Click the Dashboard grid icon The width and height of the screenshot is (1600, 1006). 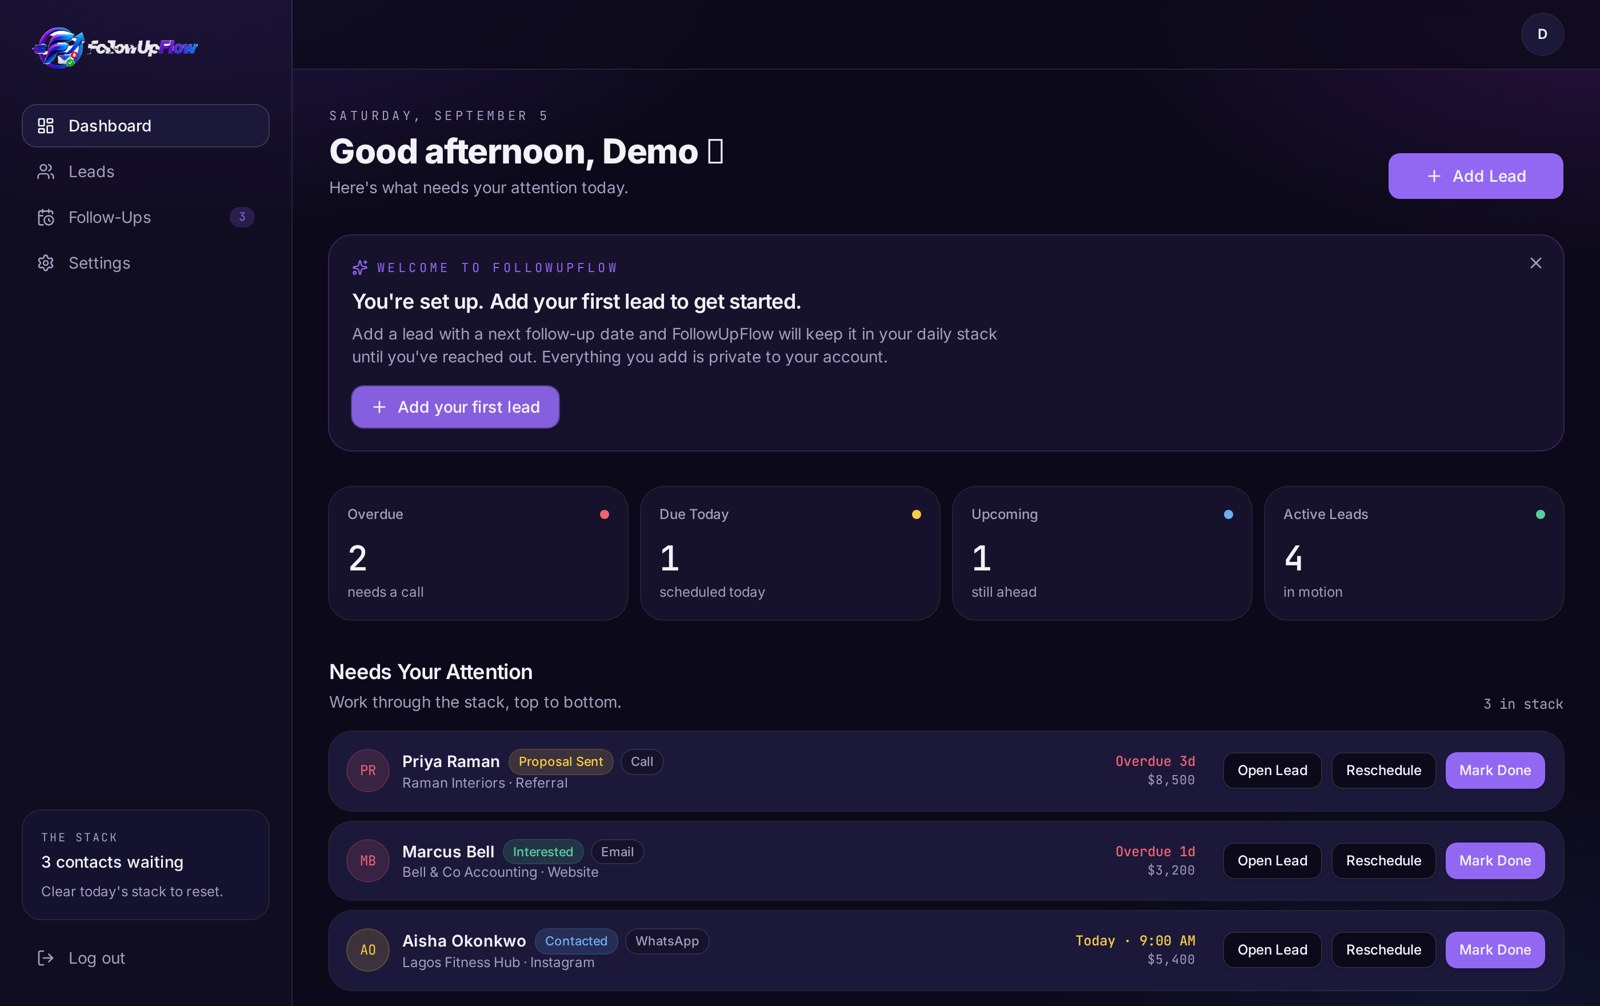click(x=46, y=126)
